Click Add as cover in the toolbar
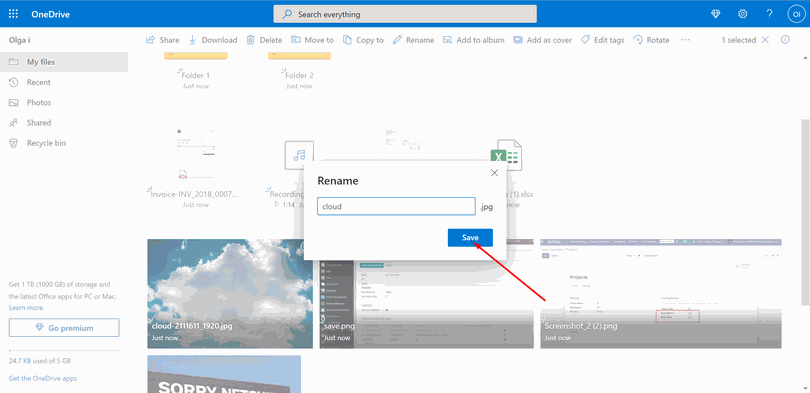Viewport: 810px width, 393px height. click(x=542, y=40)
